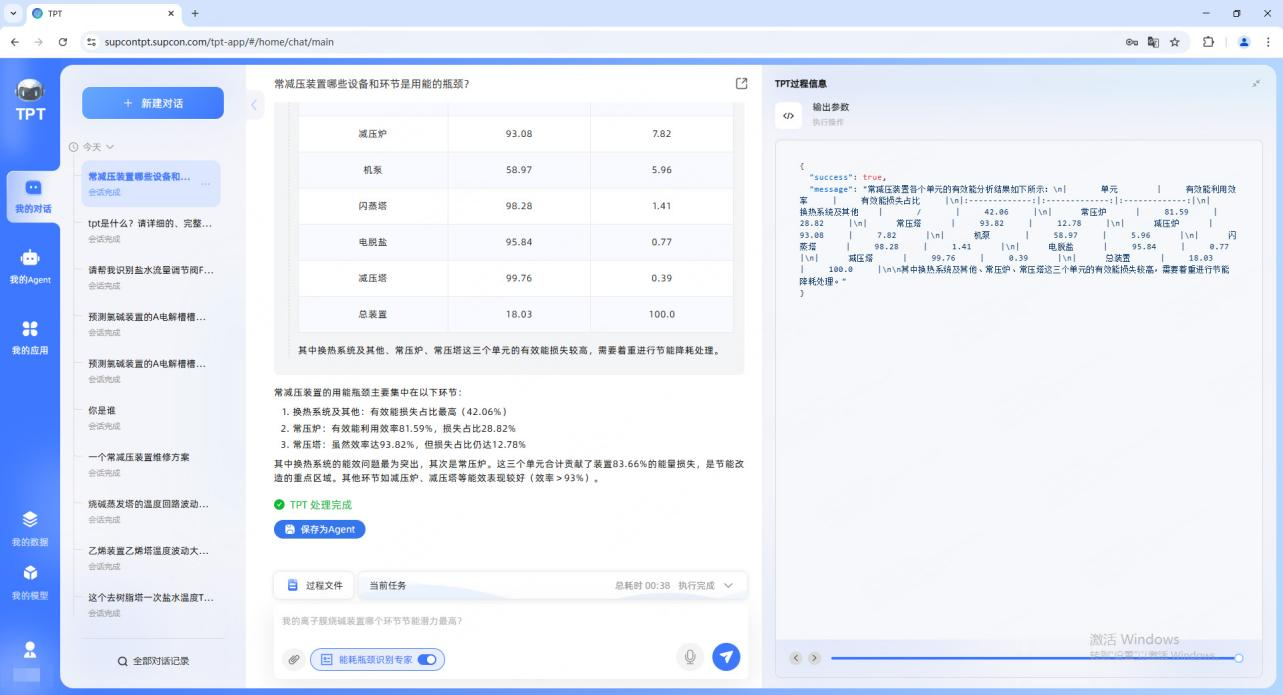1283x695 pixels.
Task: Click the 输出参数 step heading
Action: click(830, 107)
